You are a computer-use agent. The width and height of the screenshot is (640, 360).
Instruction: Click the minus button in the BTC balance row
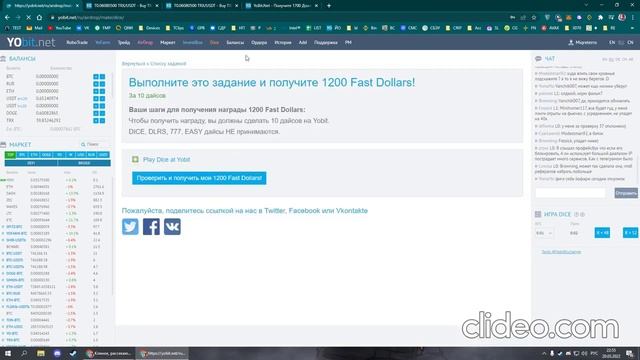102,76
